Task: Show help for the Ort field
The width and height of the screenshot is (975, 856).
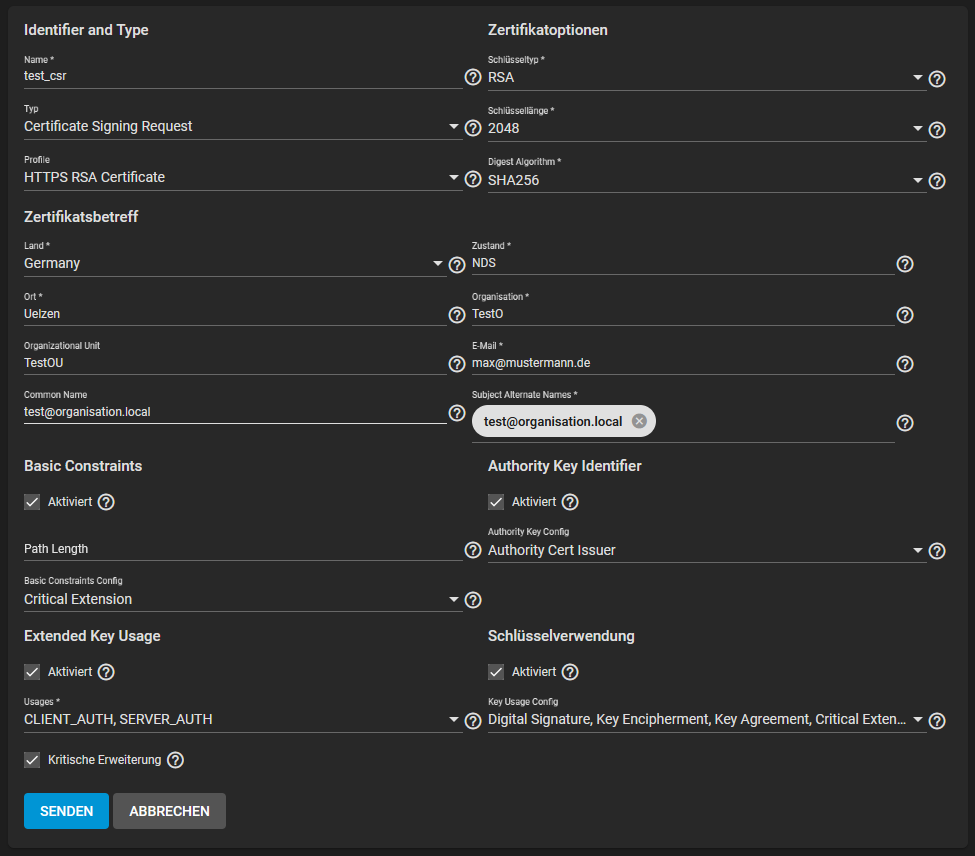Action: 456,315
